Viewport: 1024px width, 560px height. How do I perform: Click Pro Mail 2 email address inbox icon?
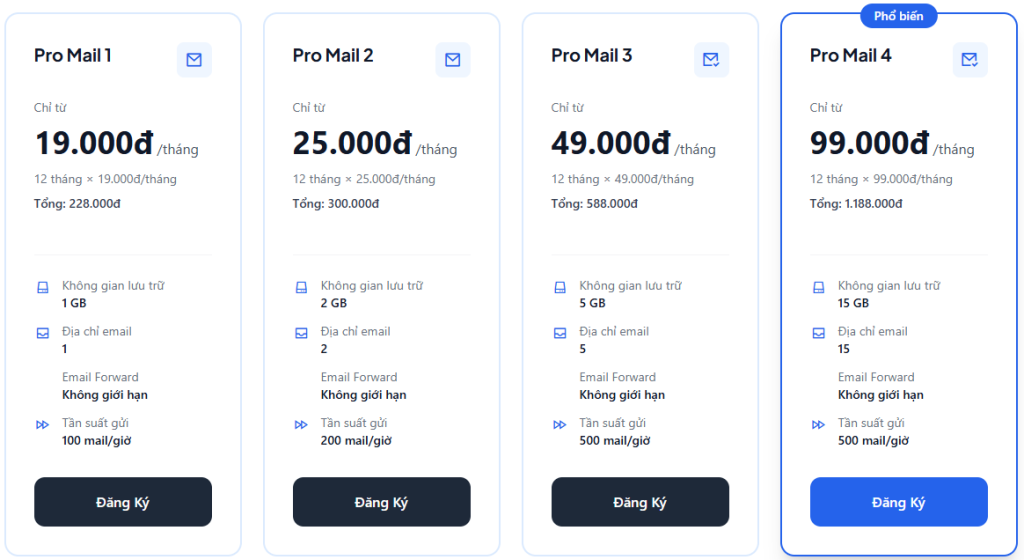point(301,333)
